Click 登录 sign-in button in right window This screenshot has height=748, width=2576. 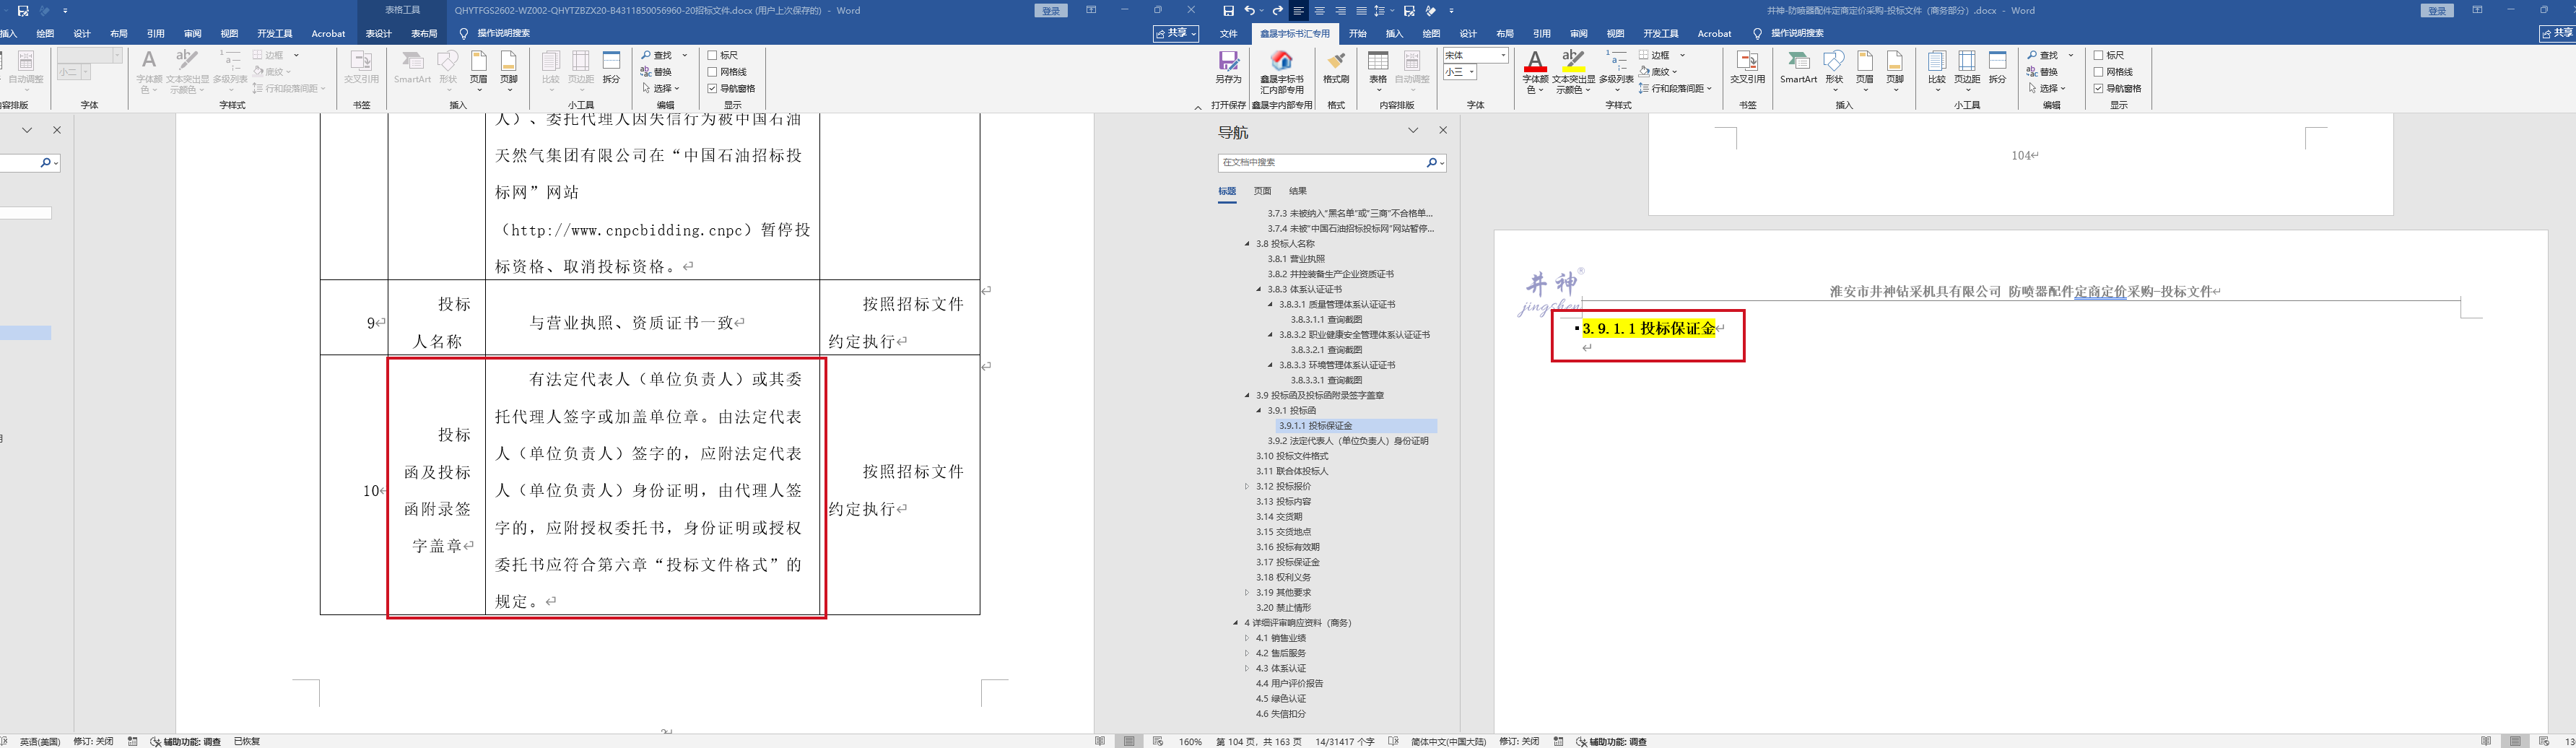(x=2437, y=11)
